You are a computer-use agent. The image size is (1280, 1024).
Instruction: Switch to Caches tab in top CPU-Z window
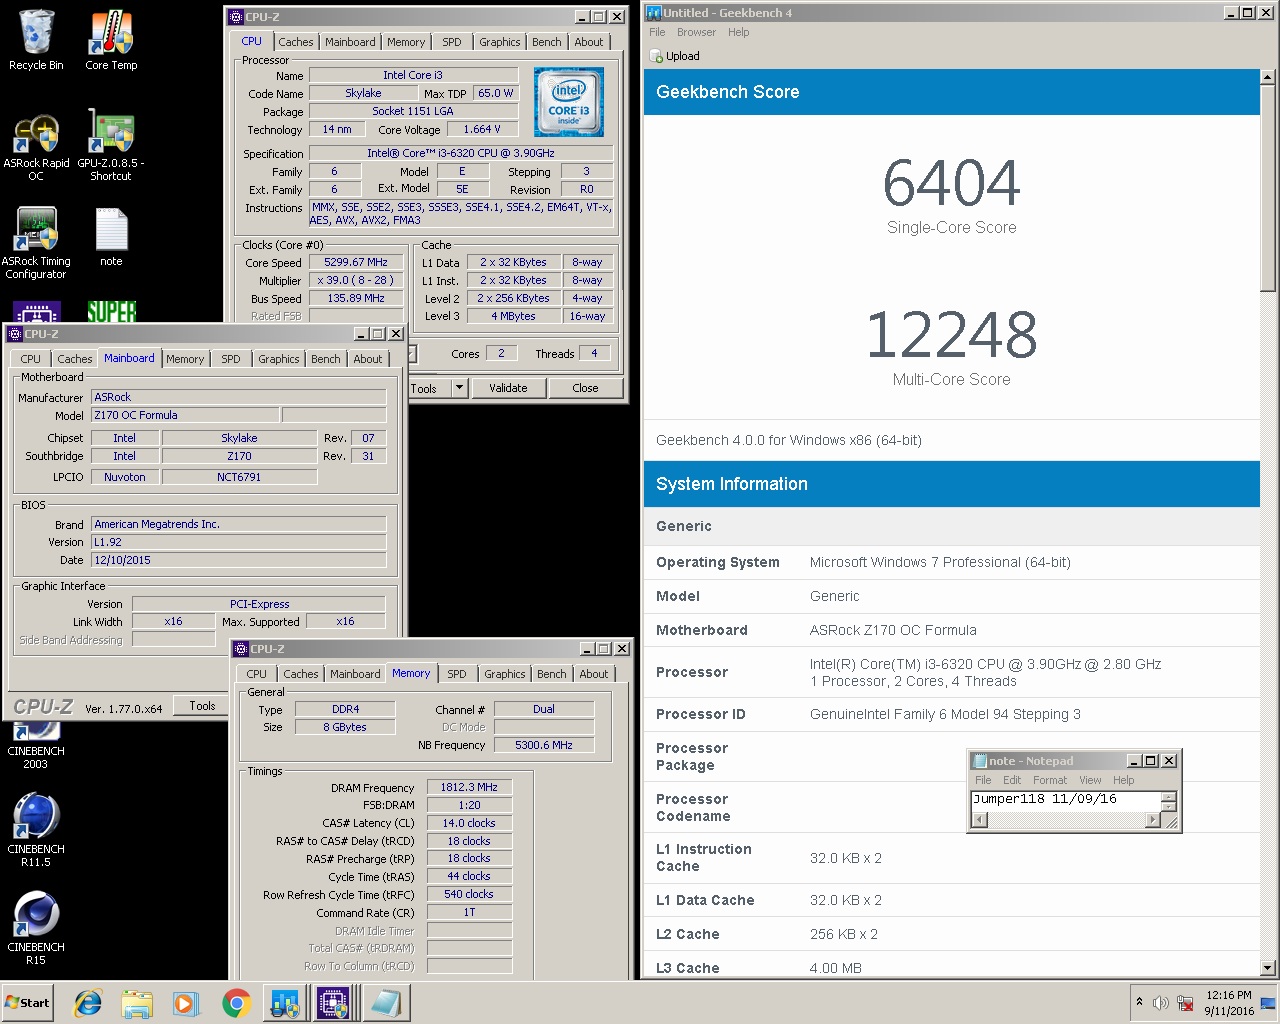(x=295, y=42)
